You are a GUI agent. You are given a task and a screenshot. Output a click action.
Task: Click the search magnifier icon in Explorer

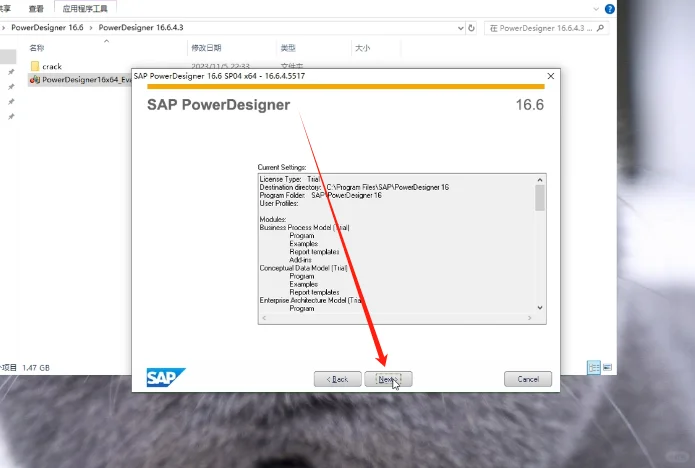pyautogui.click(x=600, y=28)
